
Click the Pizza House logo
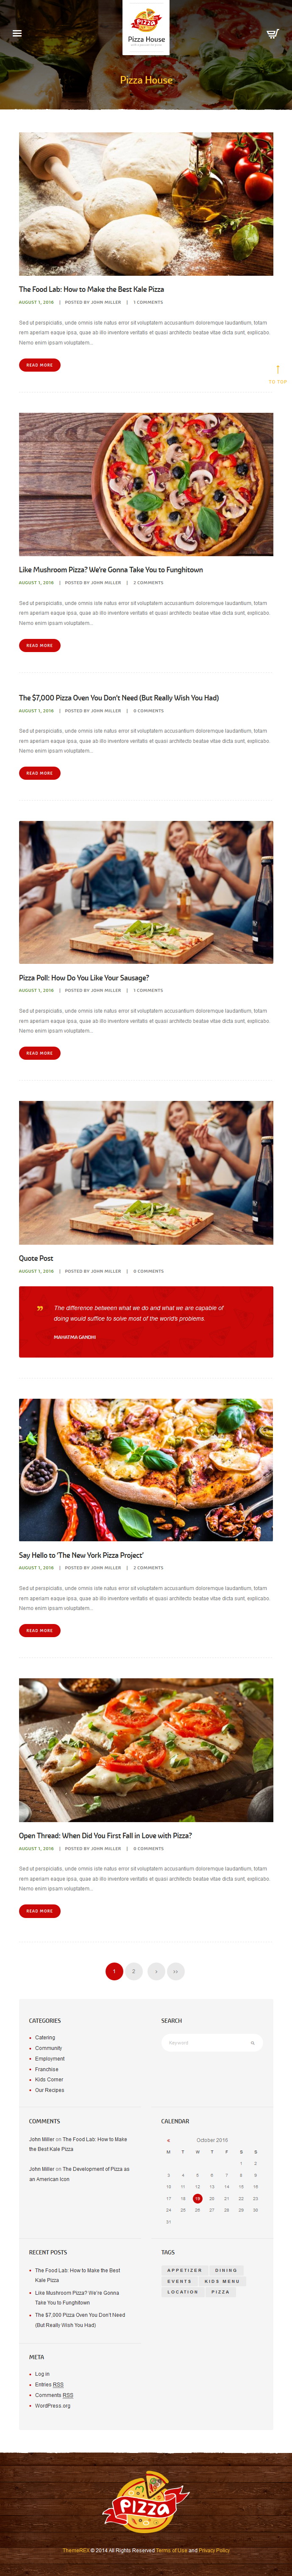pos(146,27)
